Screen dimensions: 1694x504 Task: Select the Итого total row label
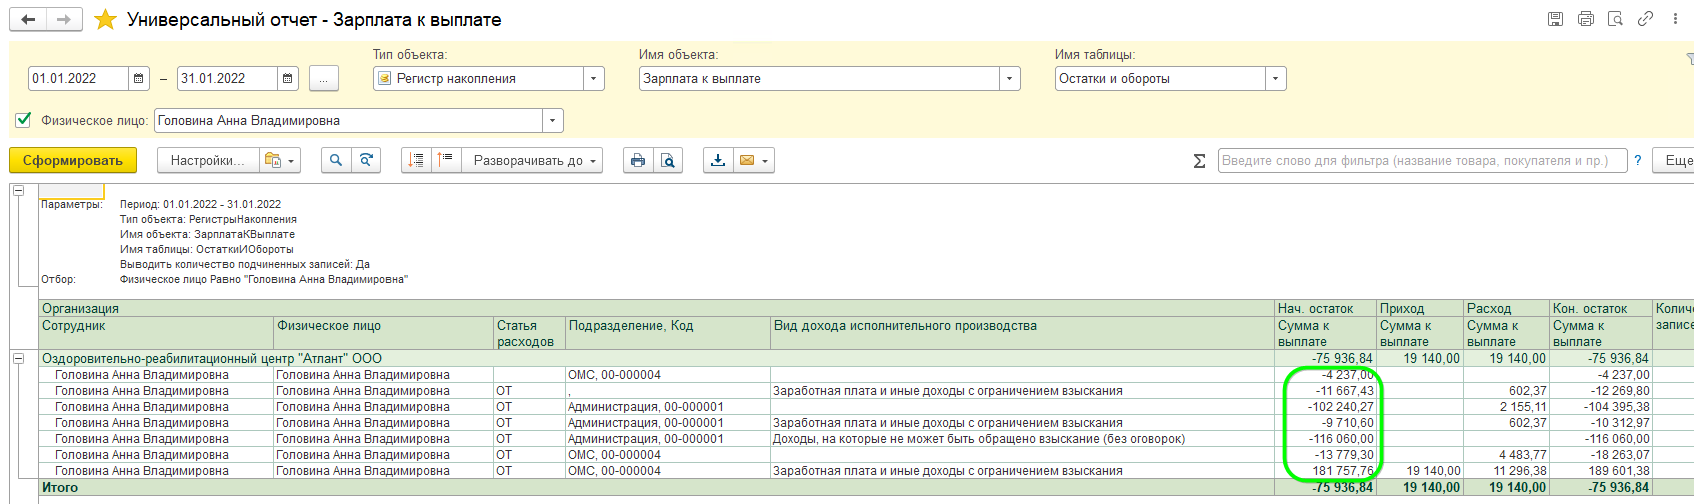click(x=60, y=487)
